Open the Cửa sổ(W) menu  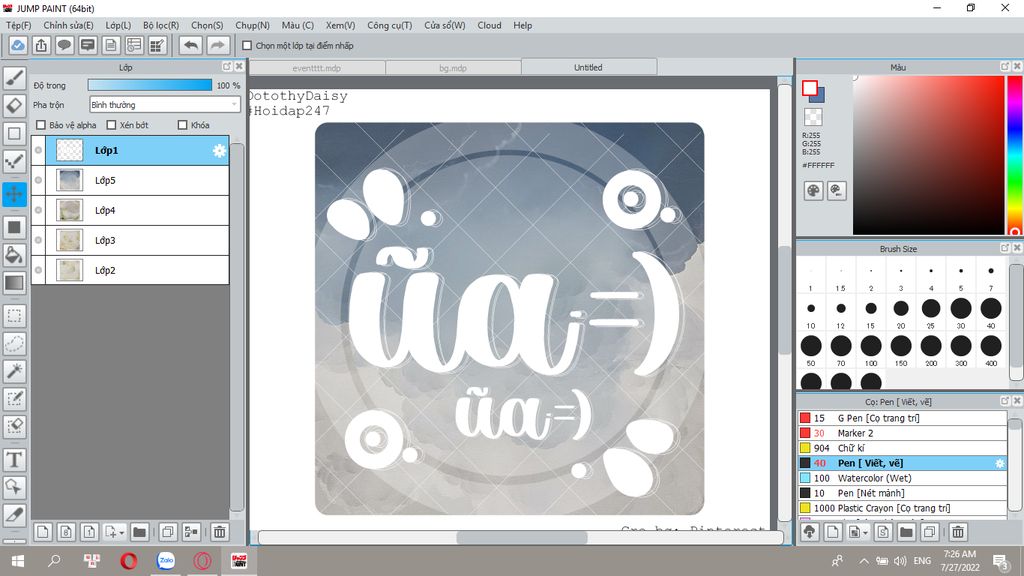click(x=445, y=25)
